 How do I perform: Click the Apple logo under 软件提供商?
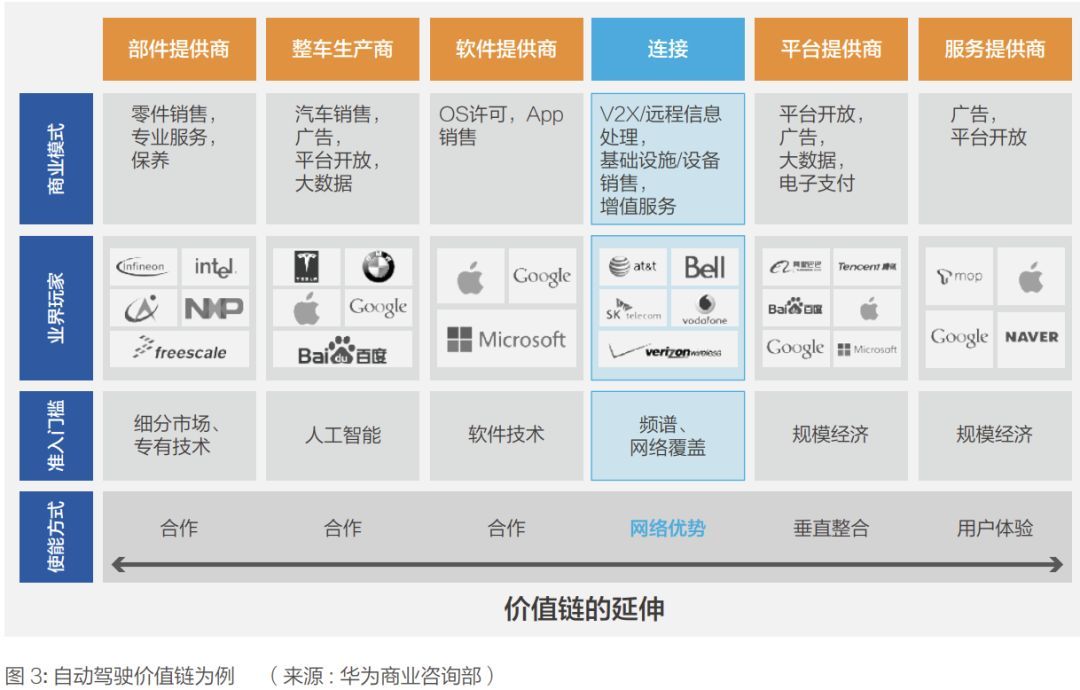coord(470,277)
